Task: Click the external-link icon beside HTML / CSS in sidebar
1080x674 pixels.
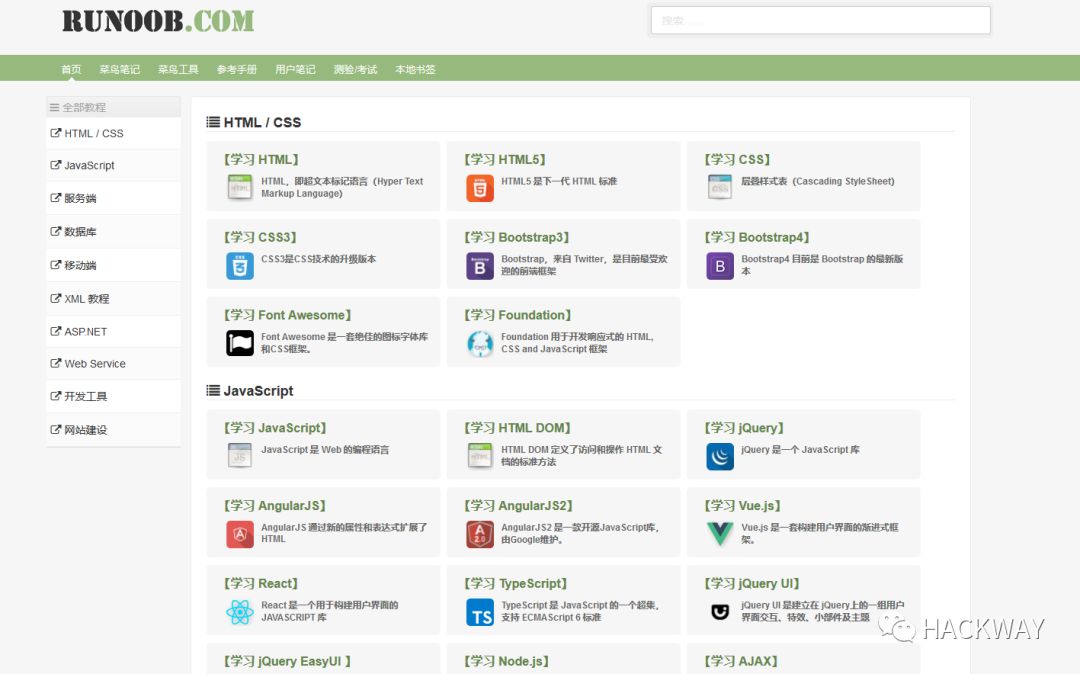Action: click(56, 133)
